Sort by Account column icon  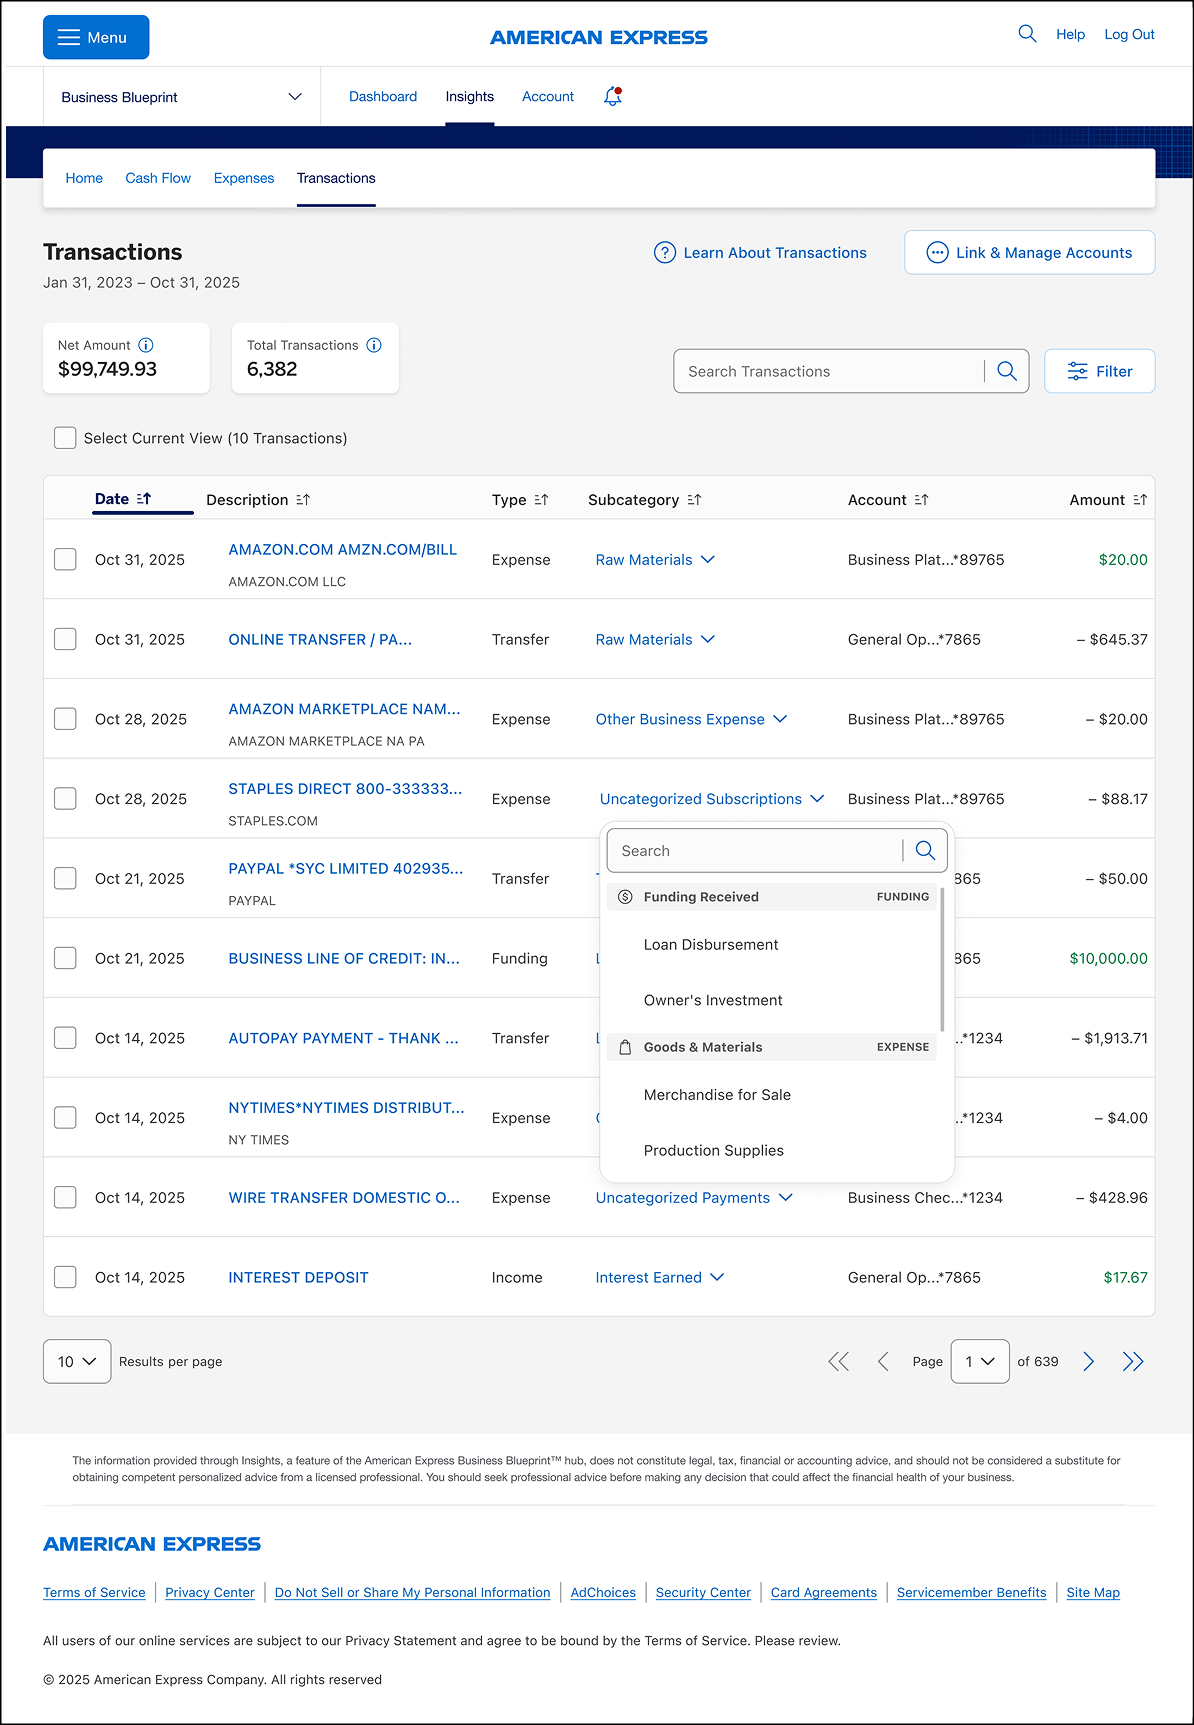[921, 500]
